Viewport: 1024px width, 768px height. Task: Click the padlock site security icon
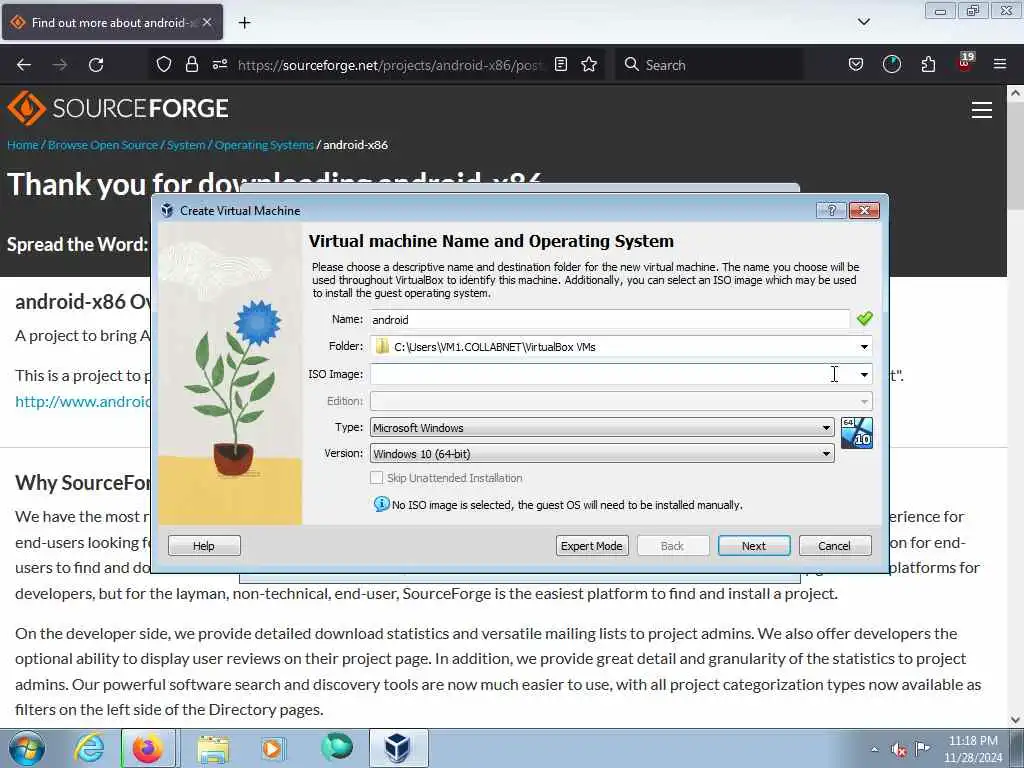click(192, 65)
